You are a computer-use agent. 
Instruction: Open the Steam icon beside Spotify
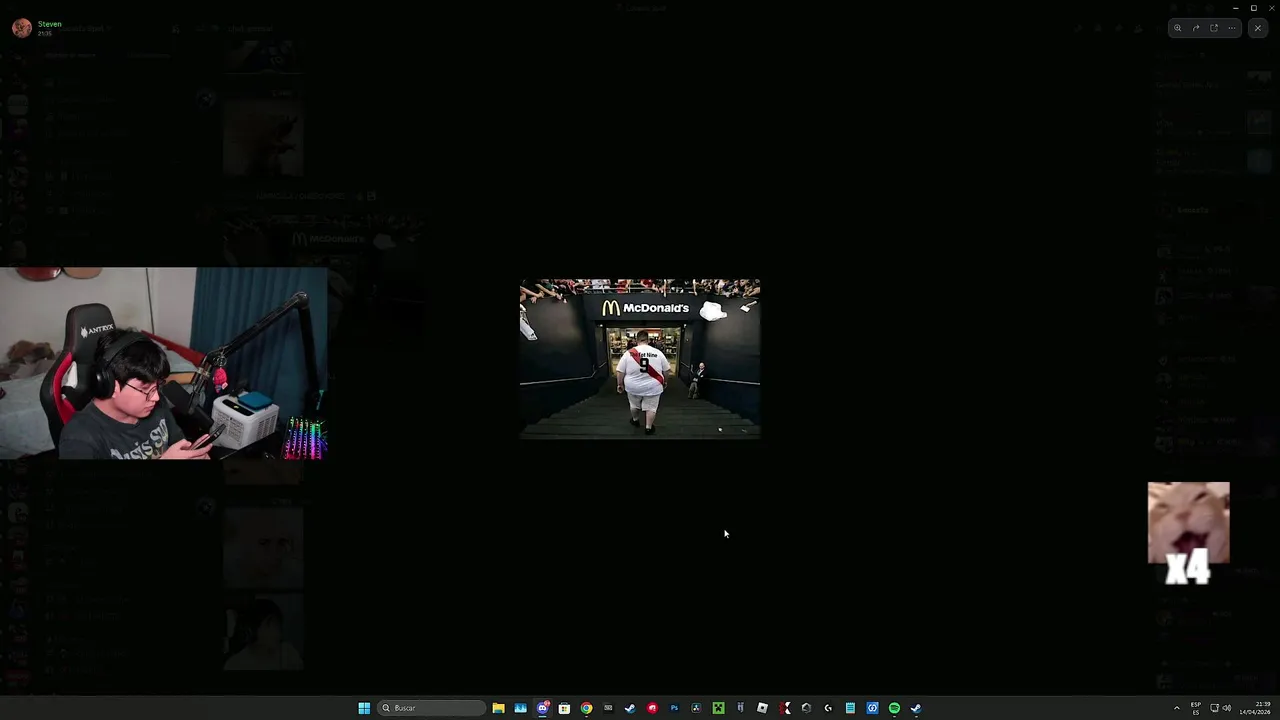[x=916, y=708]
